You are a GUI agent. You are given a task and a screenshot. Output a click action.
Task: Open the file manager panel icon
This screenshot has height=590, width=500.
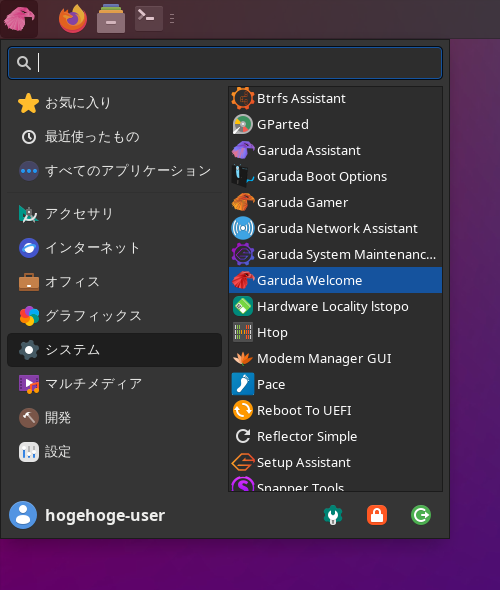point(111,18)
